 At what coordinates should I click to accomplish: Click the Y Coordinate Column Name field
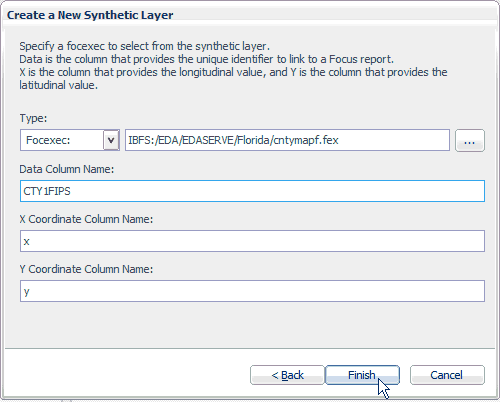(x=252, y=291)
